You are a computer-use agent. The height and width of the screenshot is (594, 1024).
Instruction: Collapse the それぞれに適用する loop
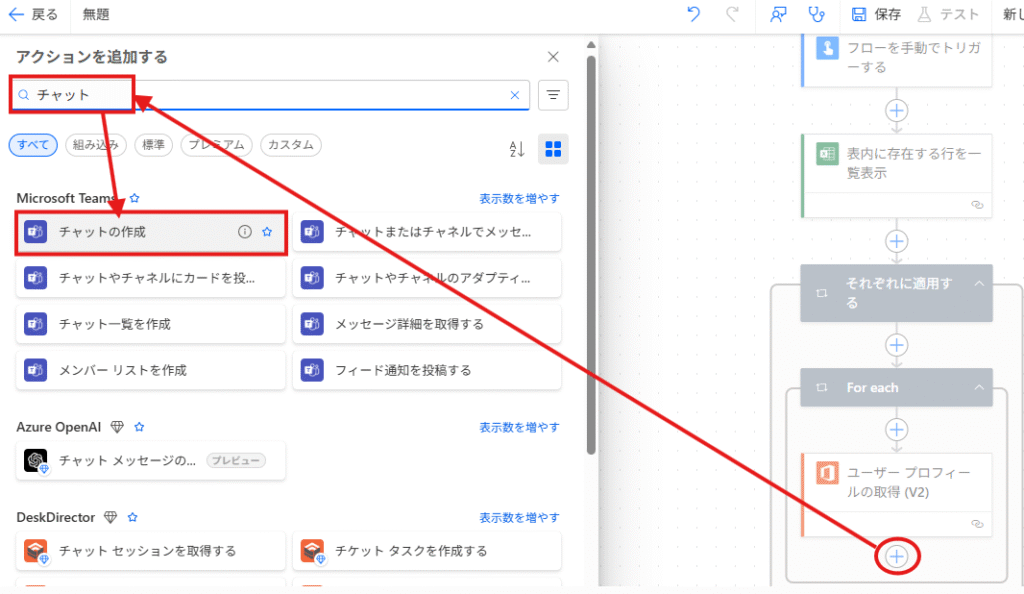tap(979, 283)
